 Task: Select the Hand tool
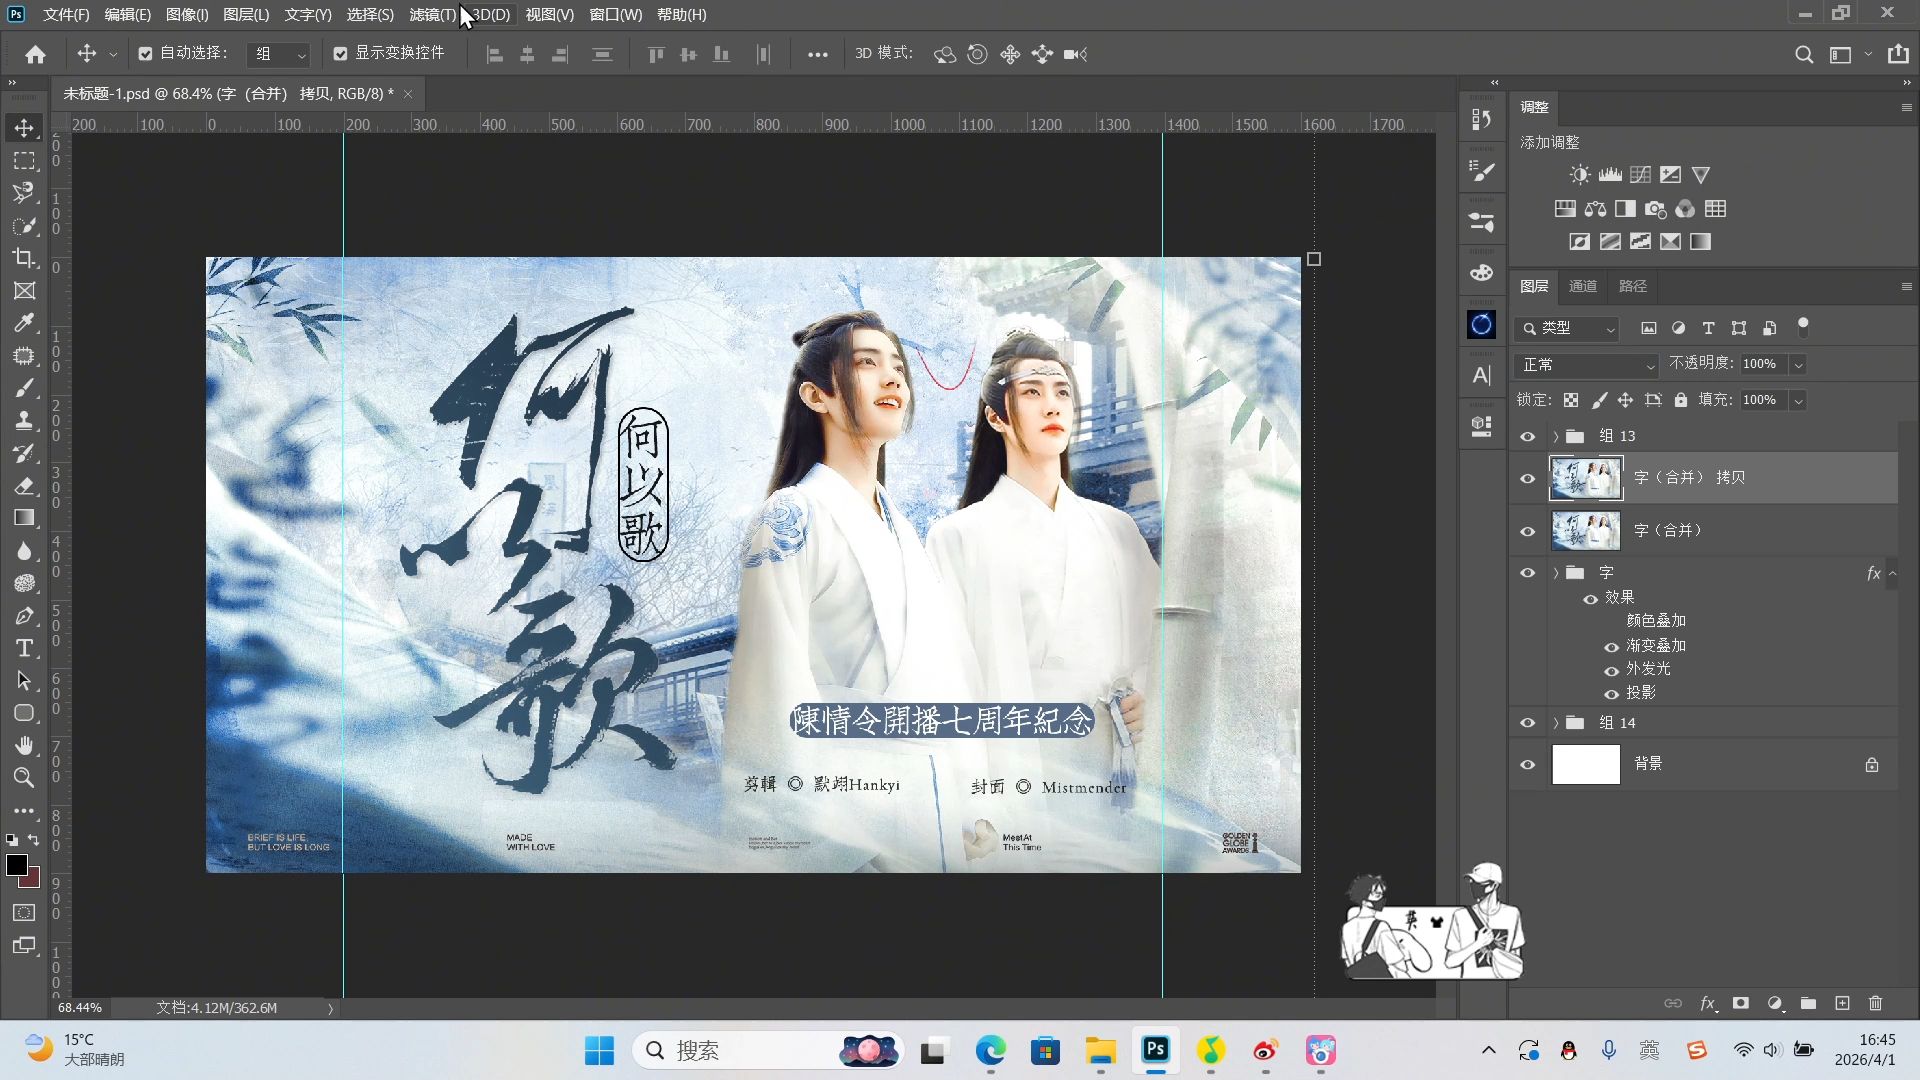(x=24, y=746)
